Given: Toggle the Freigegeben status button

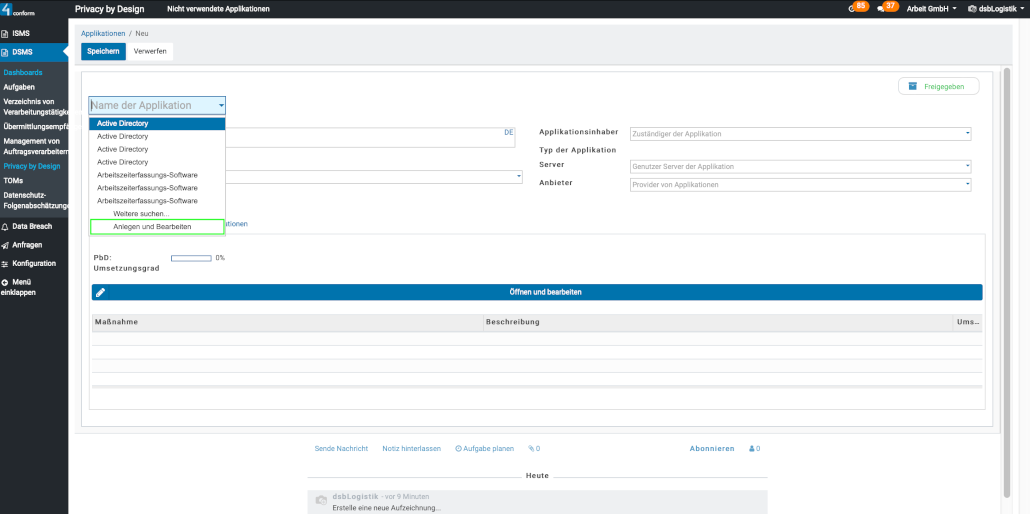Looking at the screenshot, I should pos(938,86).
